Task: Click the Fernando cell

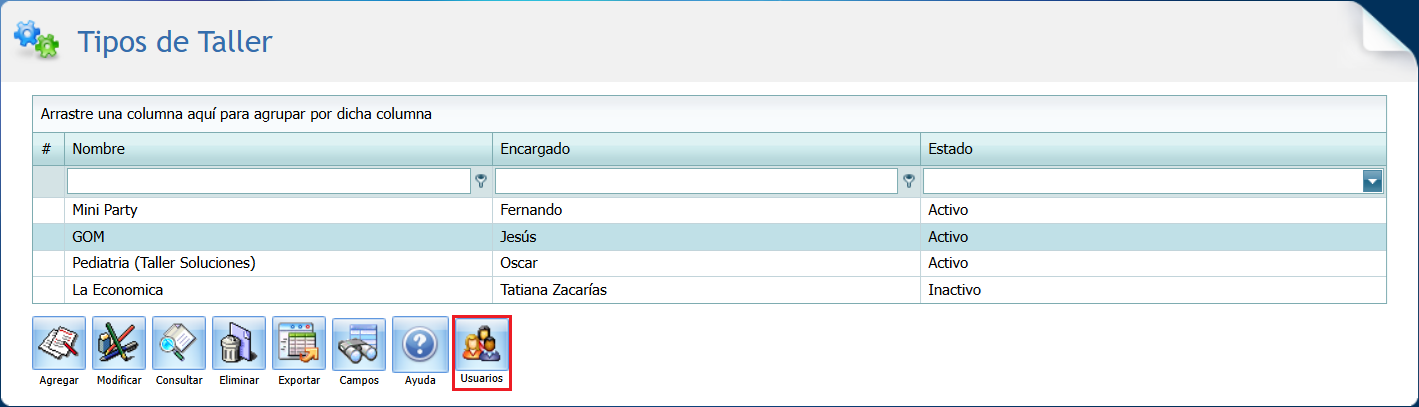Action: point(706,211)
